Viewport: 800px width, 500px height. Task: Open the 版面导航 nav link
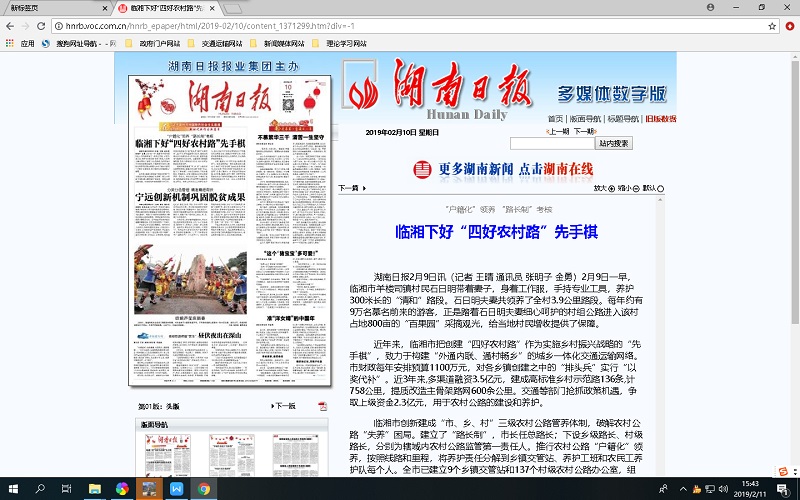point(585,118)
